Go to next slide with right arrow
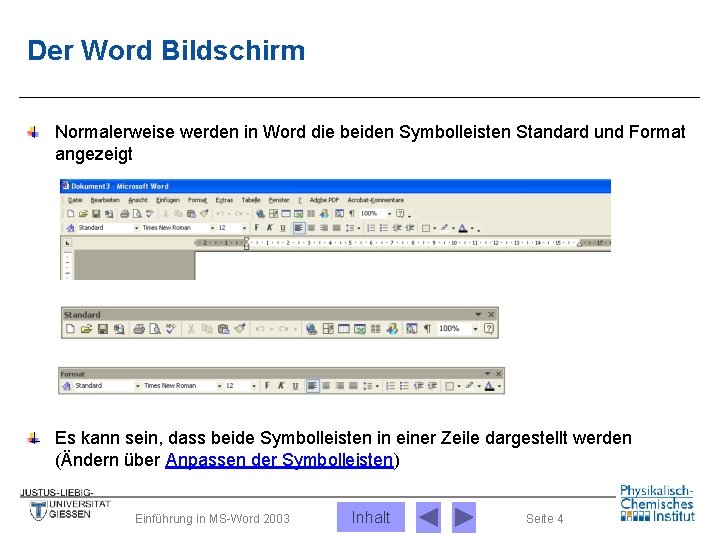The image size is (720, 540). [x=464, y=518]
